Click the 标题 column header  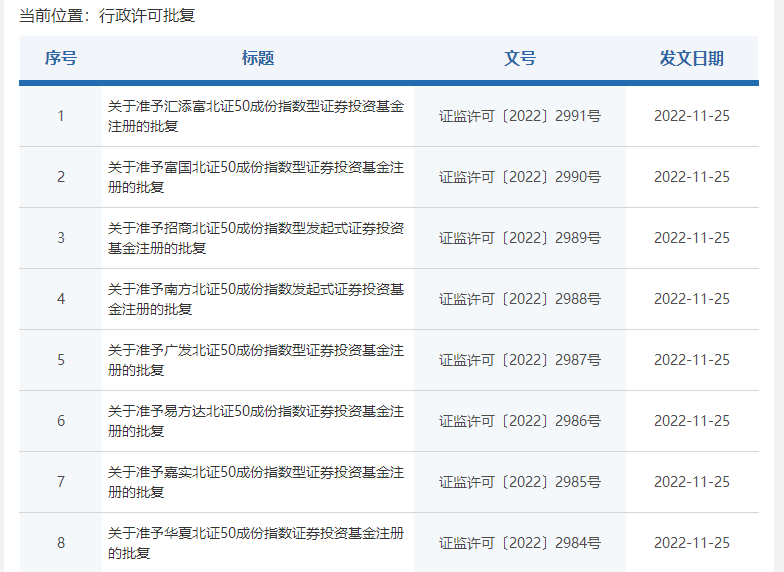point(258,58)
